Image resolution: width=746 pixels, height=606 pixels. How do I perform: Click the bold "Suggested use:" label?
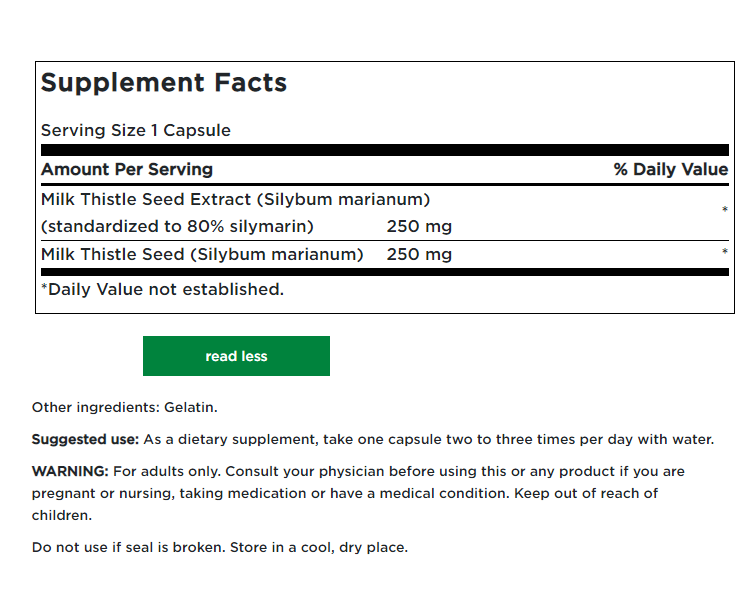[x=85, y=439]
